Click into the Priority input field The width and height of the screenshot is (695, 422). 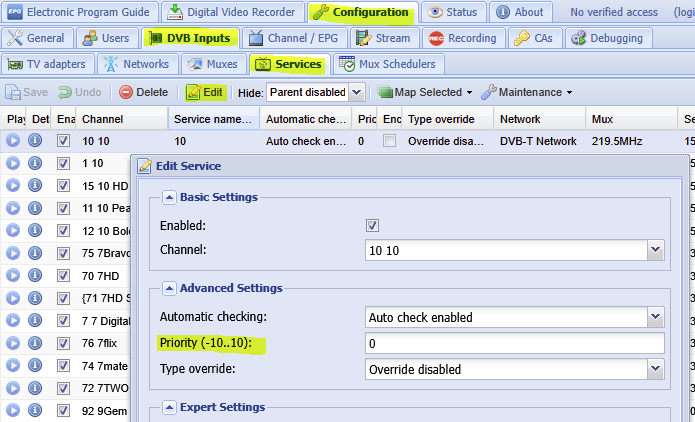click(x=514, y=343)
